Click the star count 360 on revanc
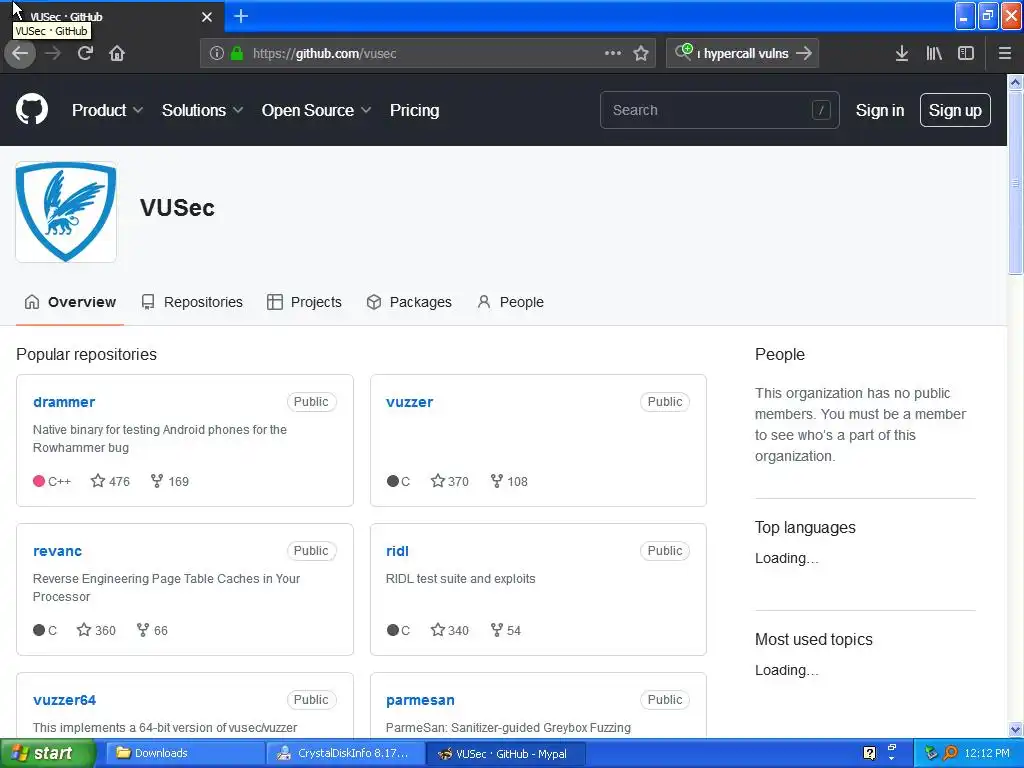 coord(97,630)
